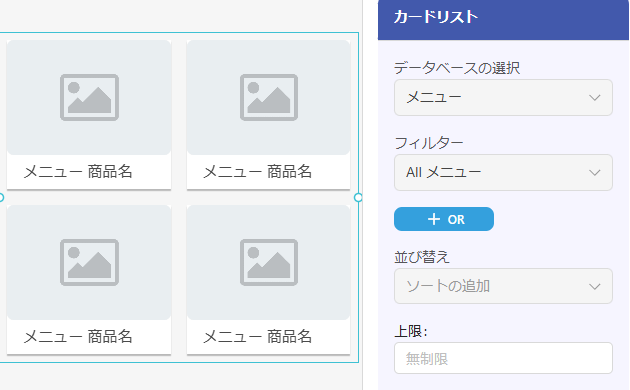
Task: Click the 並び替え label
Action: point(421,257)
